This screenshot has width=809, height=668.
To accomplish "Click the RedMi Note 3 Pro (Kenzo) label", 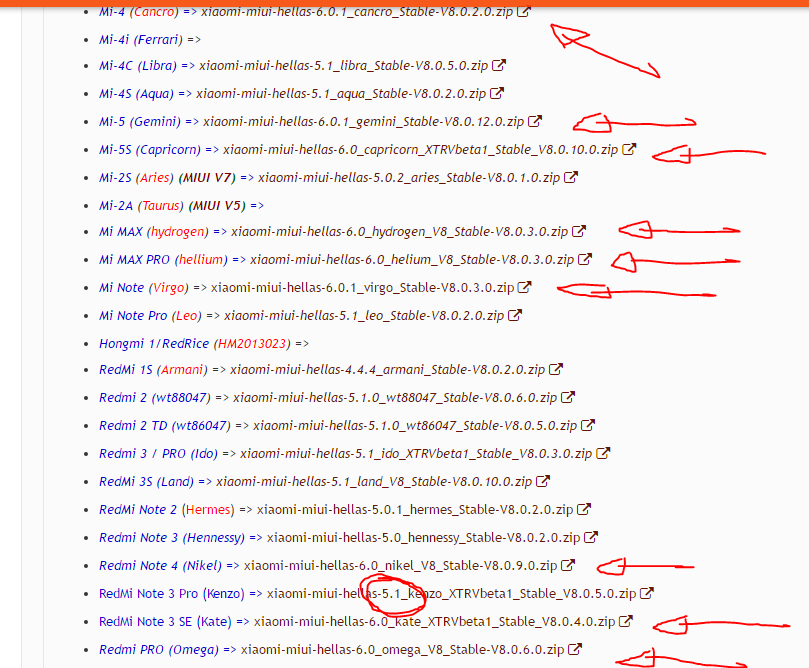I will coord(172,593).
